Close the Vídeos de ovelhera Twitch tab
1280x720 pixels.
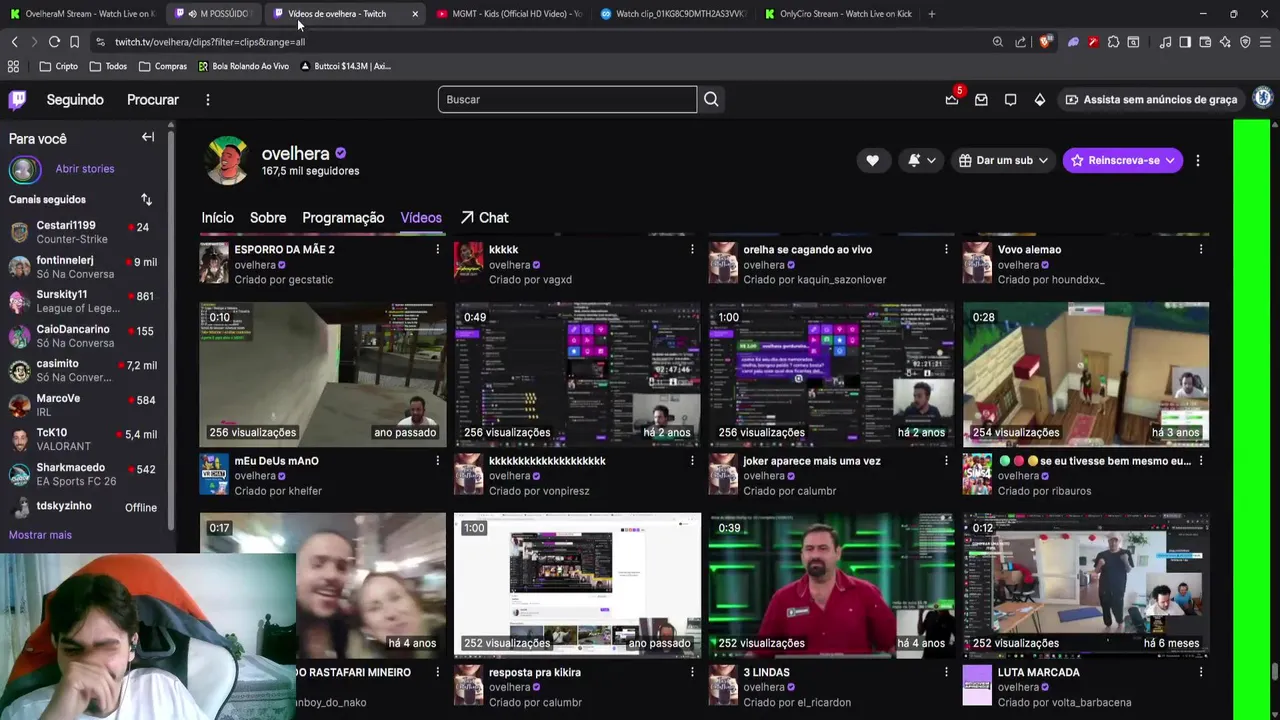pos(415,14)
